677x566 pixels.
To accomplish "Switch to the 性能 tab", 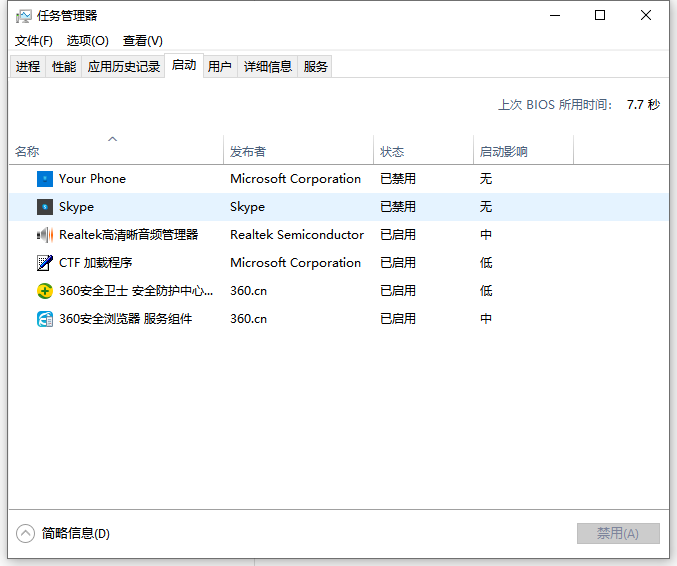I will click(64, 66).
